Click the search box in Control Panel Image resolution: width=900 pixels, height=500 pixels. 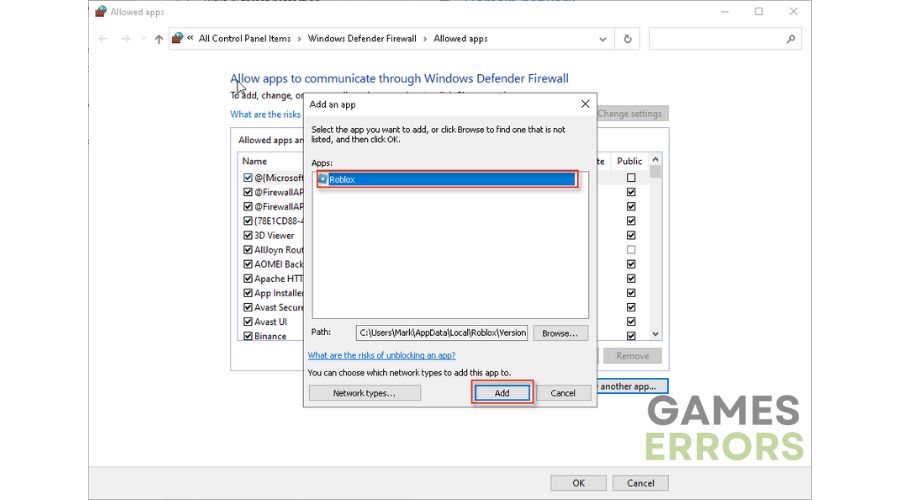tap(717, 38)
